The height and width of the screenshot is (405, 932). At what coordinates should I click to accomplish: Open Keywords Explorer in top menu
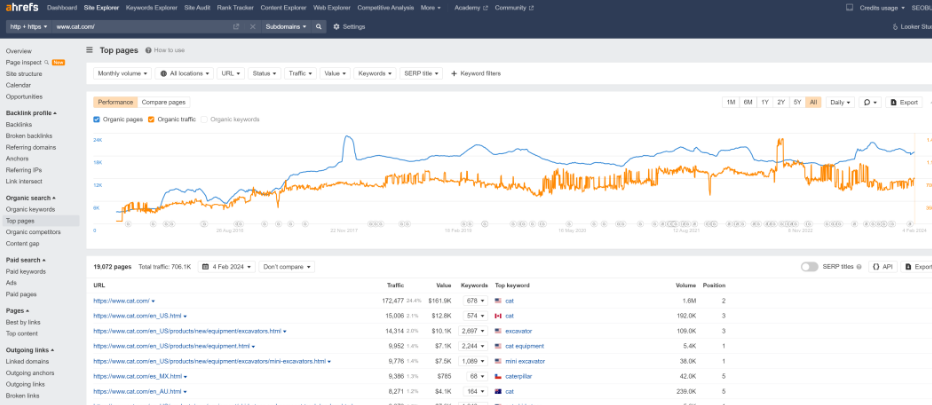(x=151, y=7)
